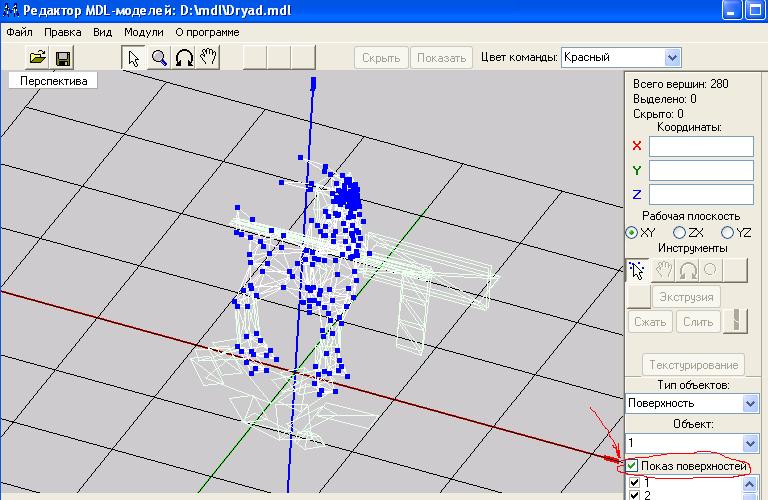Click into the Z coordinate field
Screen dimensions: 768x500
(x=701, y=194)
